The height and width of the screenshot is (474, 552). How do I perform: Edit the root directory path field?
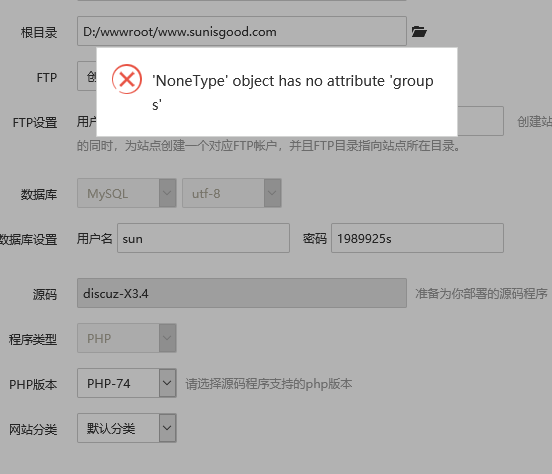pos(242,31)
